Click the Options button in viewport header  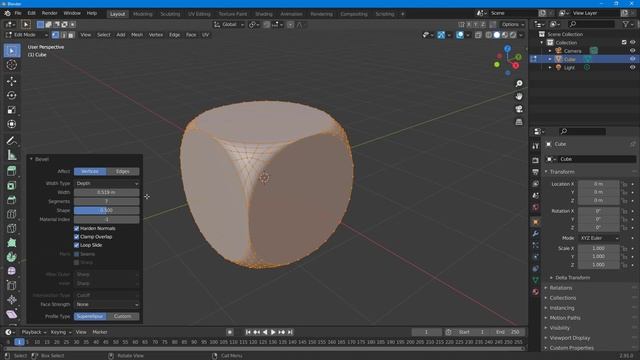tap(513, 24)
